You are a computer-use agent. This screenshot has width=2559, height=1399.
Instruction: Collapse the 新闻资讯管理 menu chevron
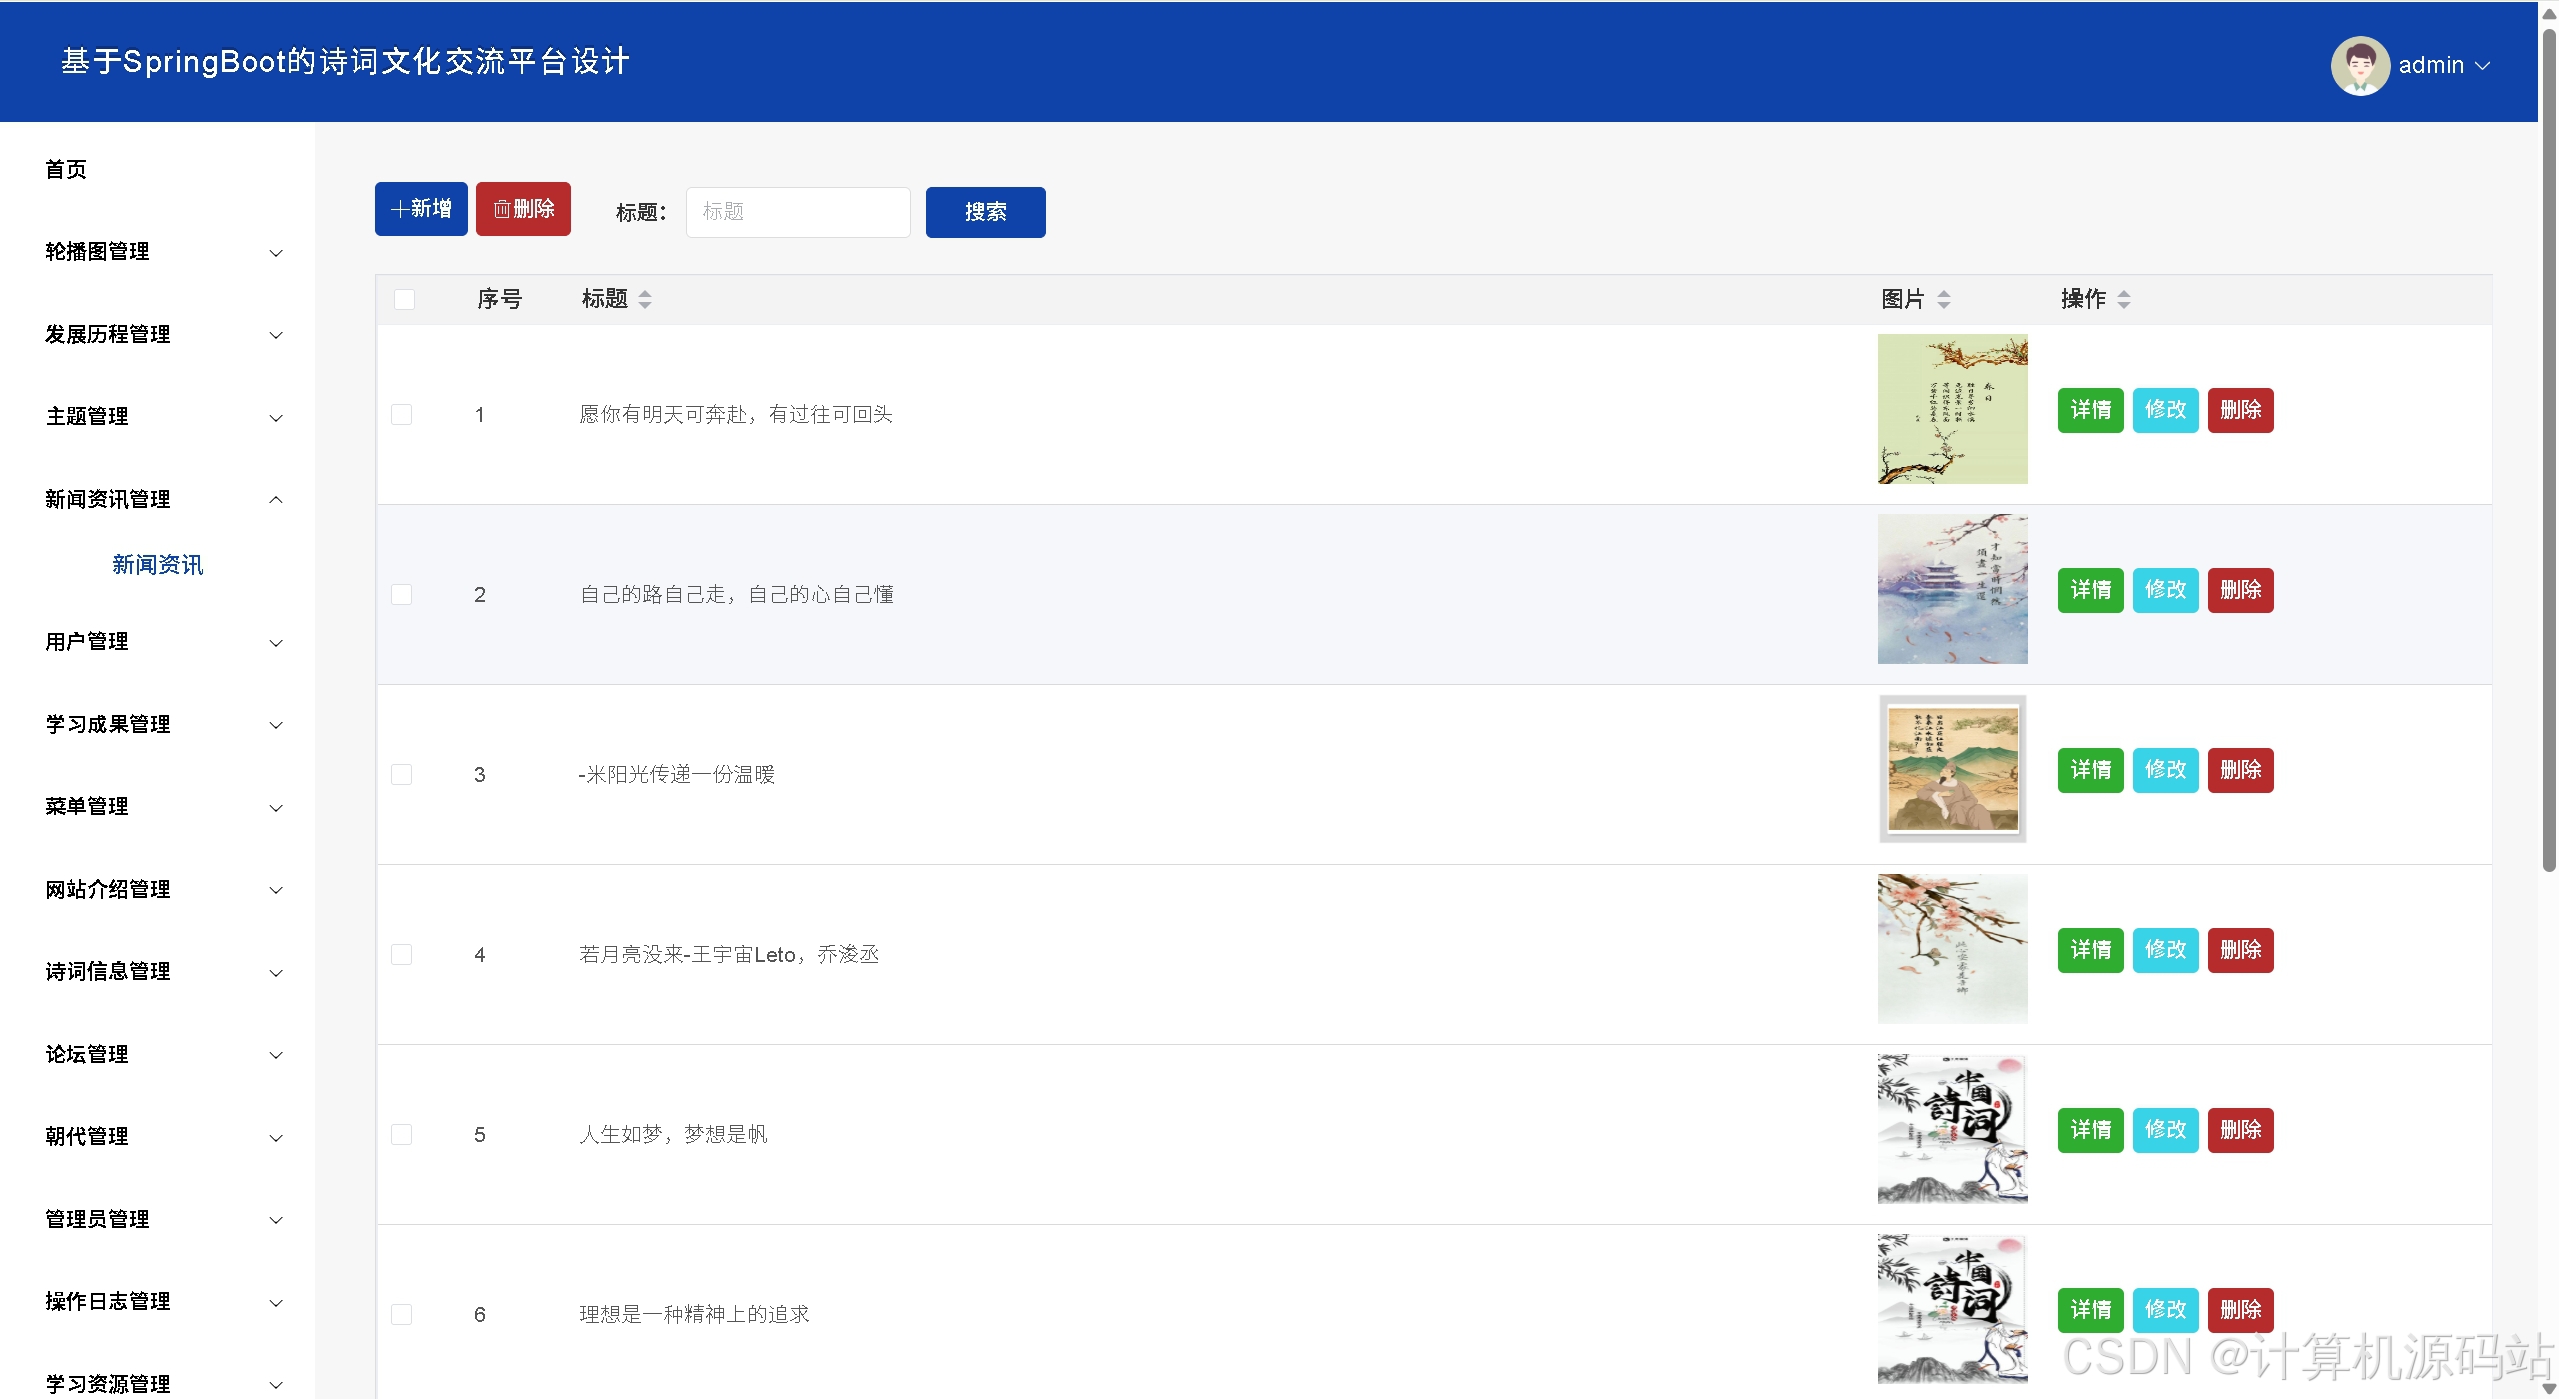[x=277, y=499]
